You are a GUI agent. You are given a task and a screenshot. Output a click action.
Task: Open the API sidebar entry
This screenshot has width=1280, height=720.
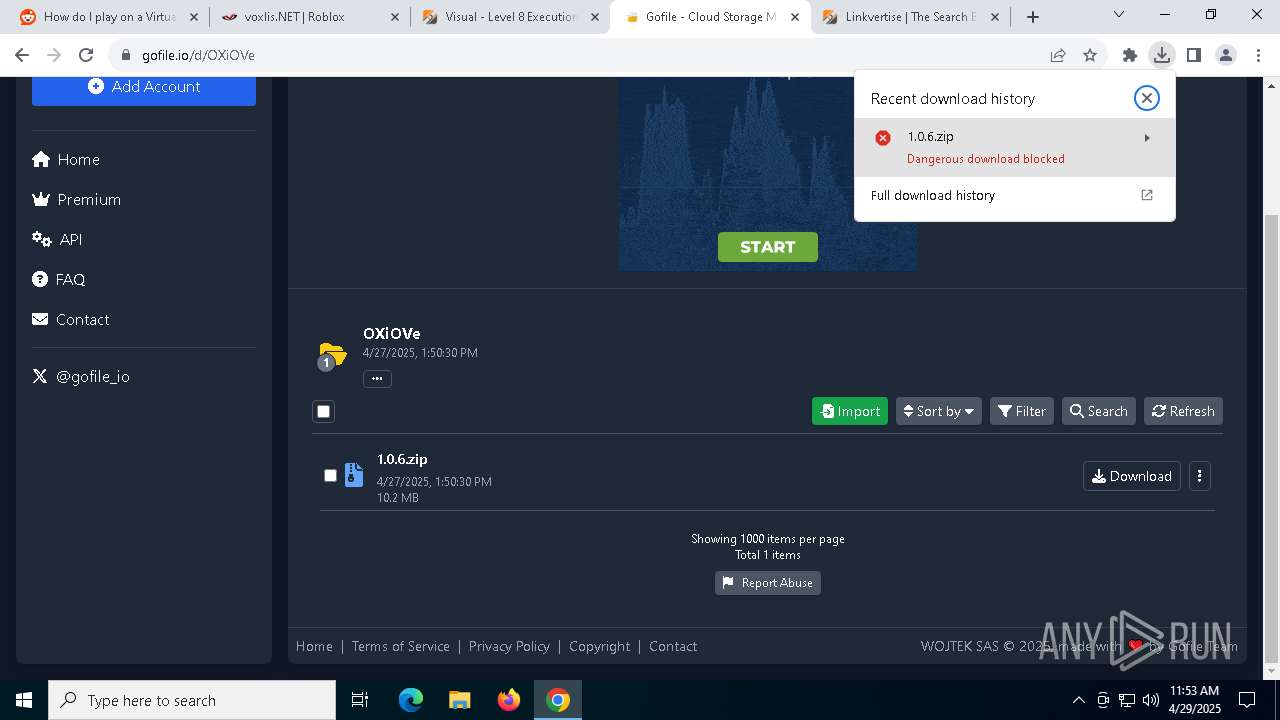pyautogui.click(x=57, y=240)
